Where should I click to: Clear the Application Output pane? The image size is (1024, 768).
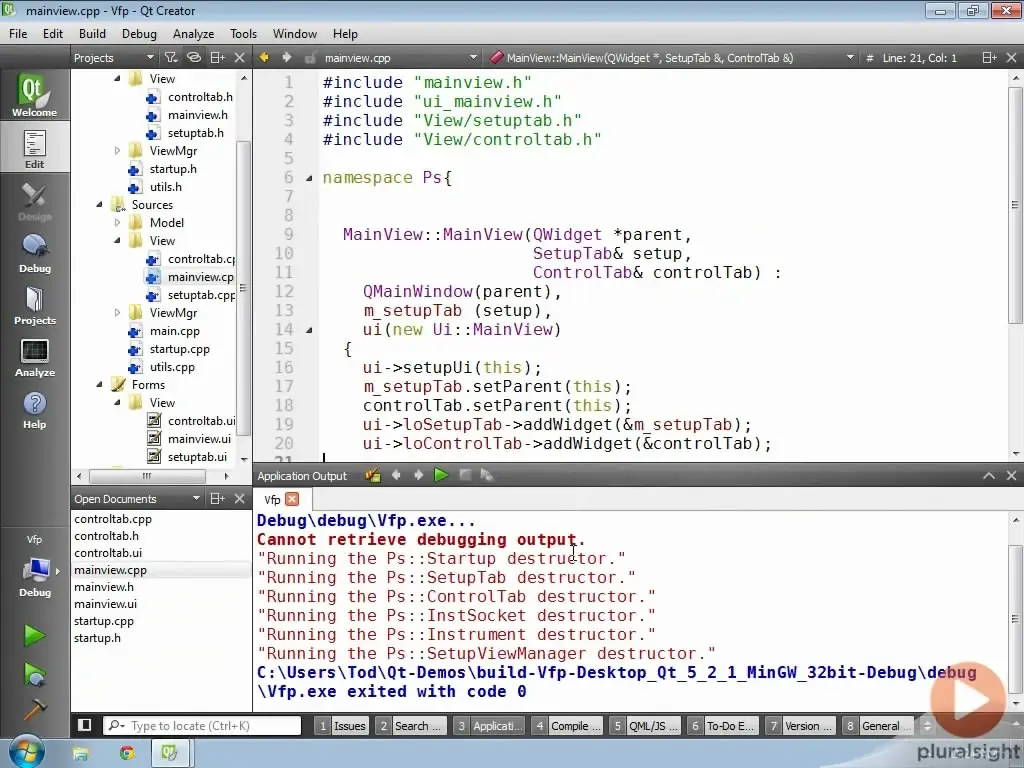point(373,476)
